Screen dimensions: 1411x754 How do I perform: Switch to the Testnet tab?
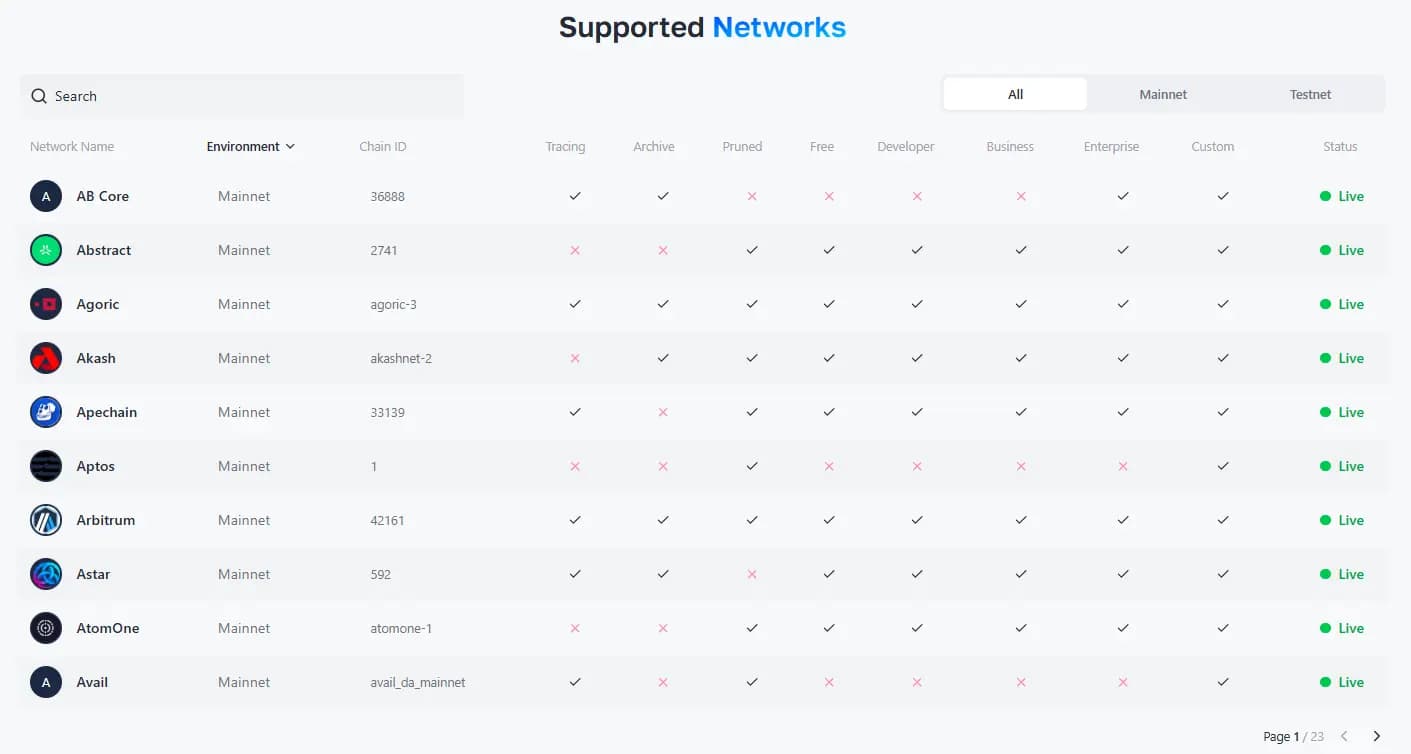click(1309, 93)
